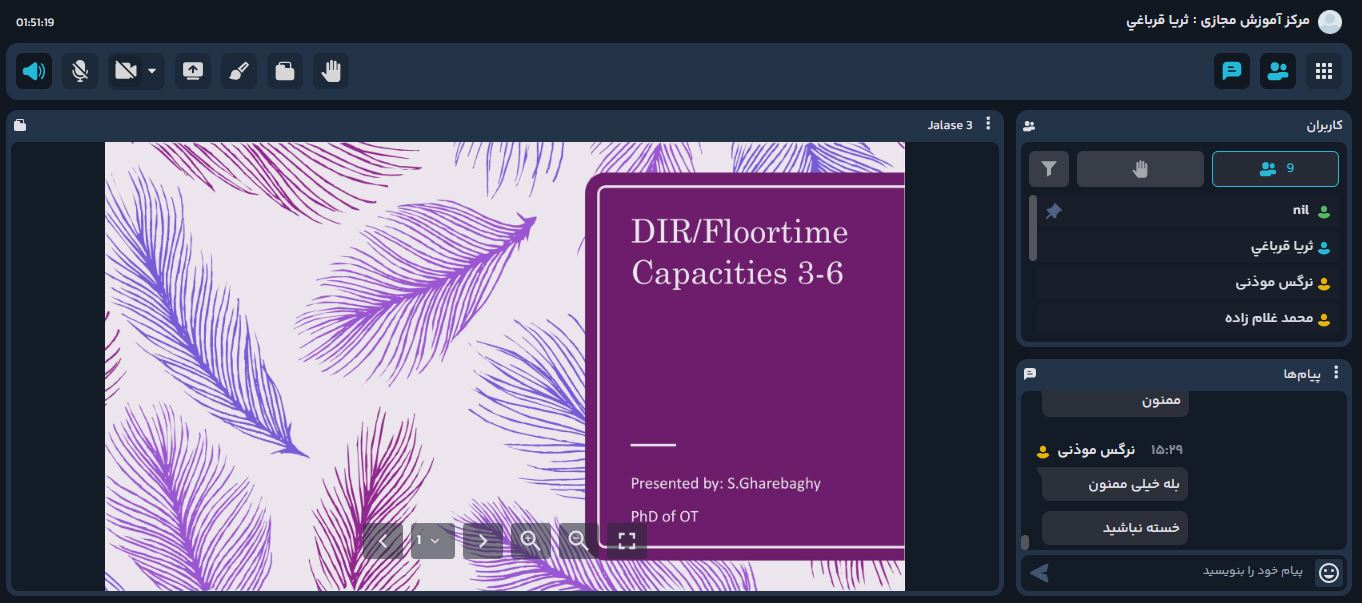Click the share screen icon
The height and width of the screenshot is (603, 1362).
click(x=193, y=71)
